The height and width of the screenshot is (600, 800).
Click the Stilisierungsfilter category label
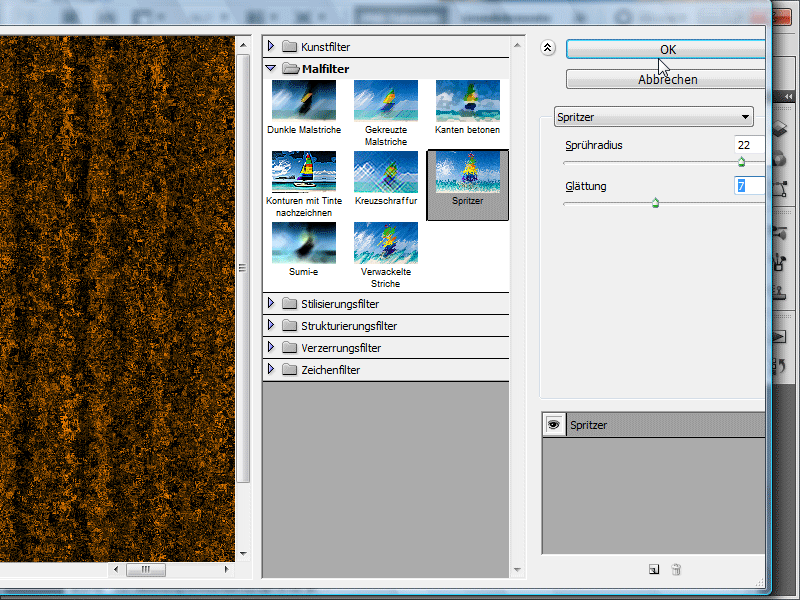point(340,304)
